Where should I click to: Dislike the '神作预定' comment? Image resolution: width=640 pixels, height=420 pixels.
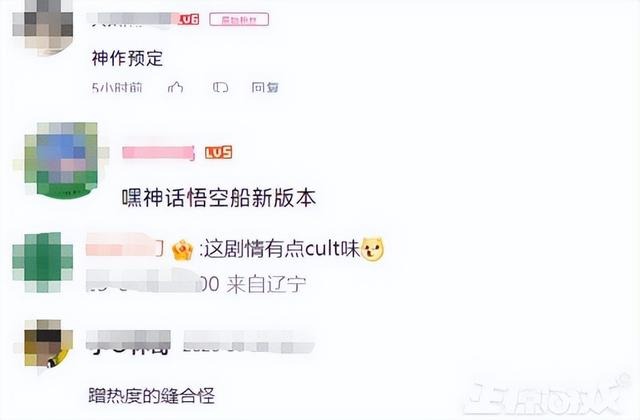(220, 87)
